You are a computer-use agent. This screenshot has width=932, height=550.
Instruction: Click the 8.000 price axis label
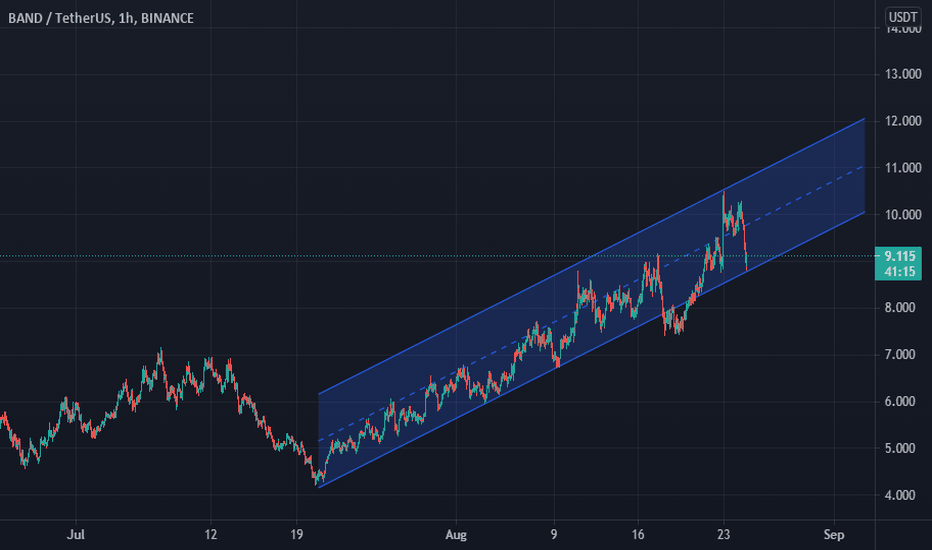pyautogui.click(x=900, y=308)
